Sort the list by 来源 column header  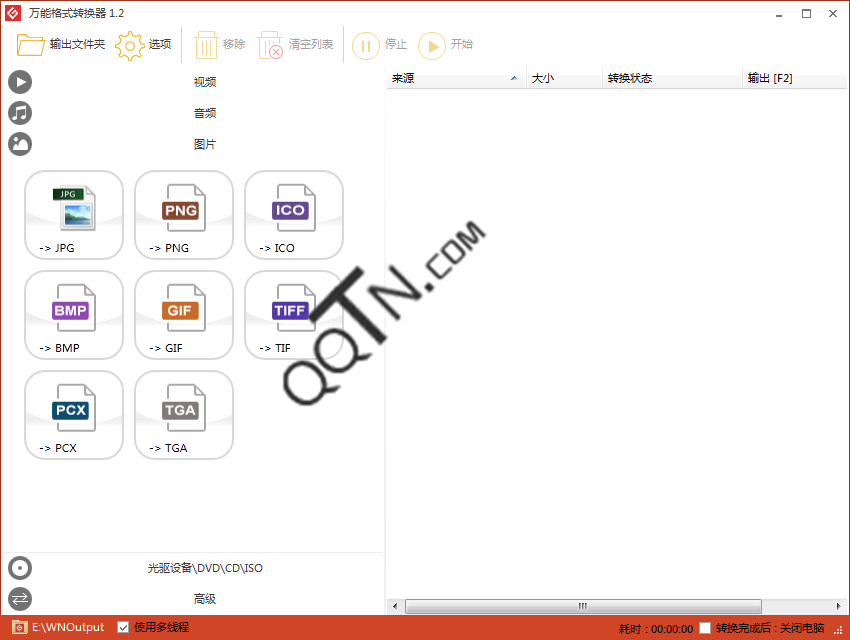tap(455, 78)
